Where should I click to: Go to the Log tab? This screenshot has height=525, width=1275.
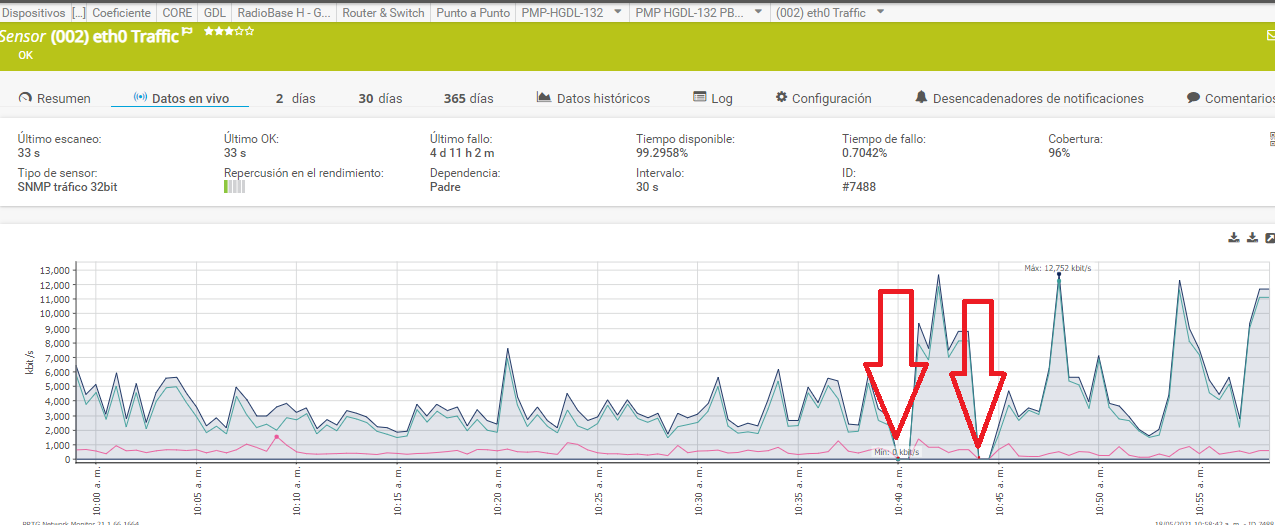point(712,98)
